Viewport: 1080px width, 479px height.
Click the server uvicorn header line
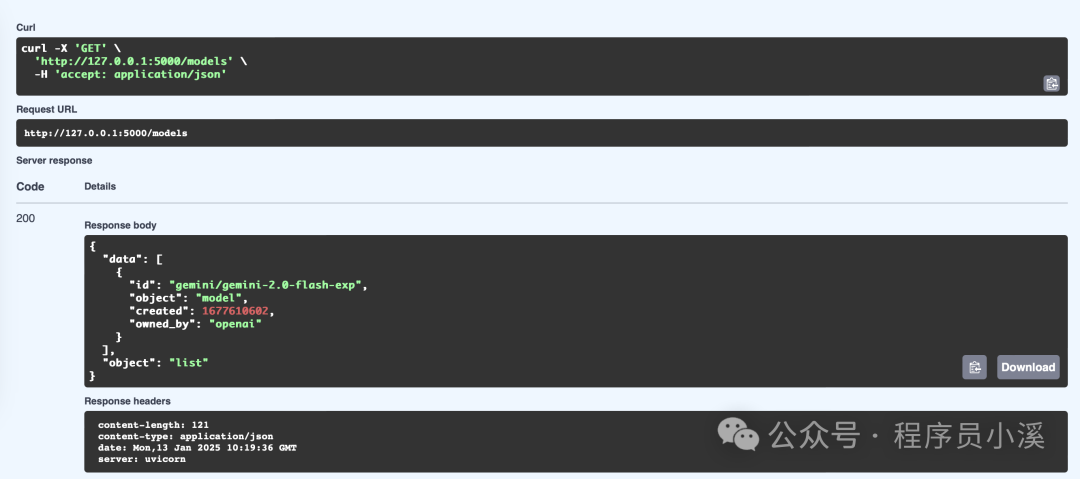click(x=141, y=459)
